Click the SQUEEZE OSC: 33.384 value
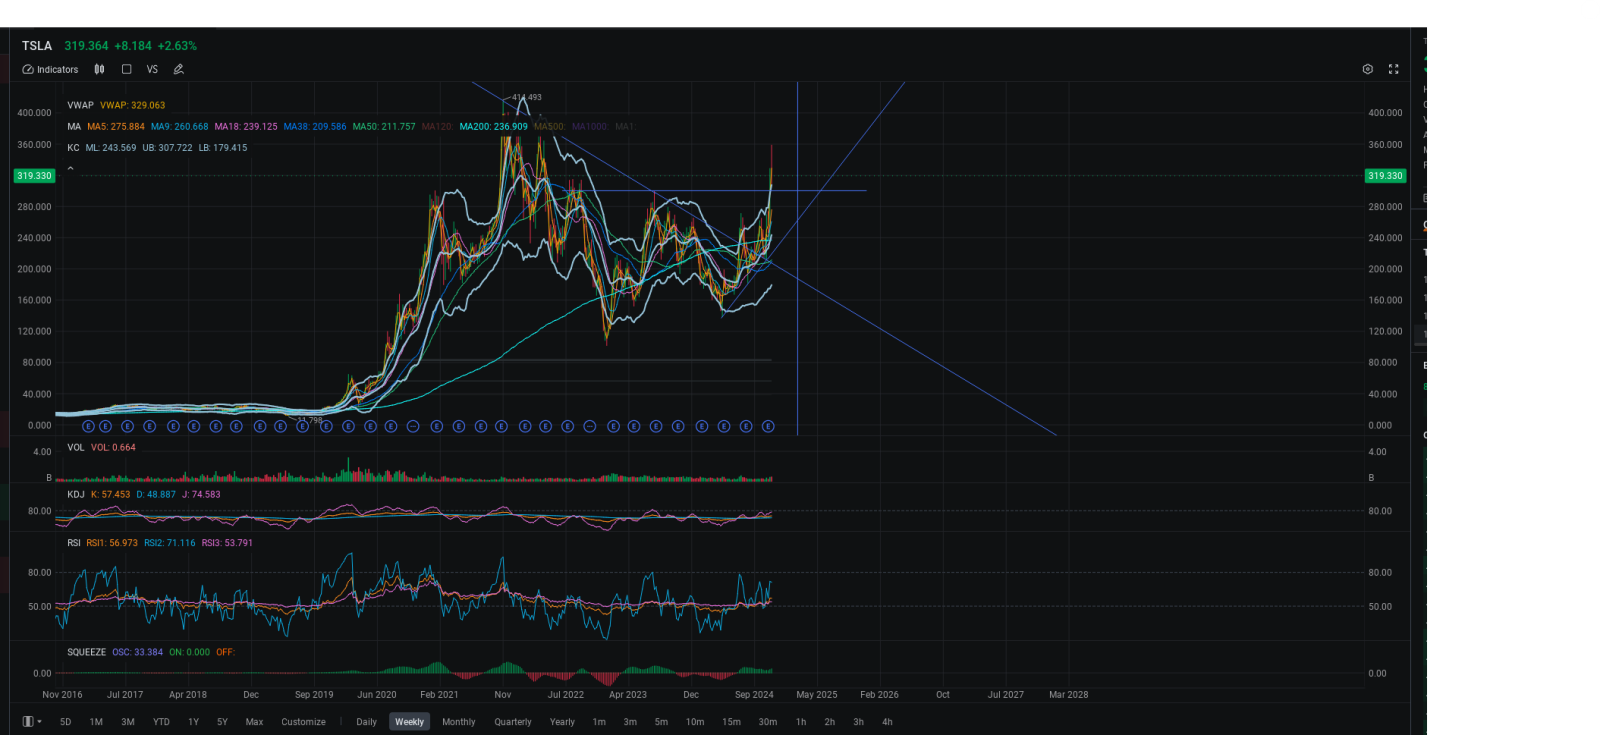The width and height of the screenshot is (1600, 735). tap(138, 652)
